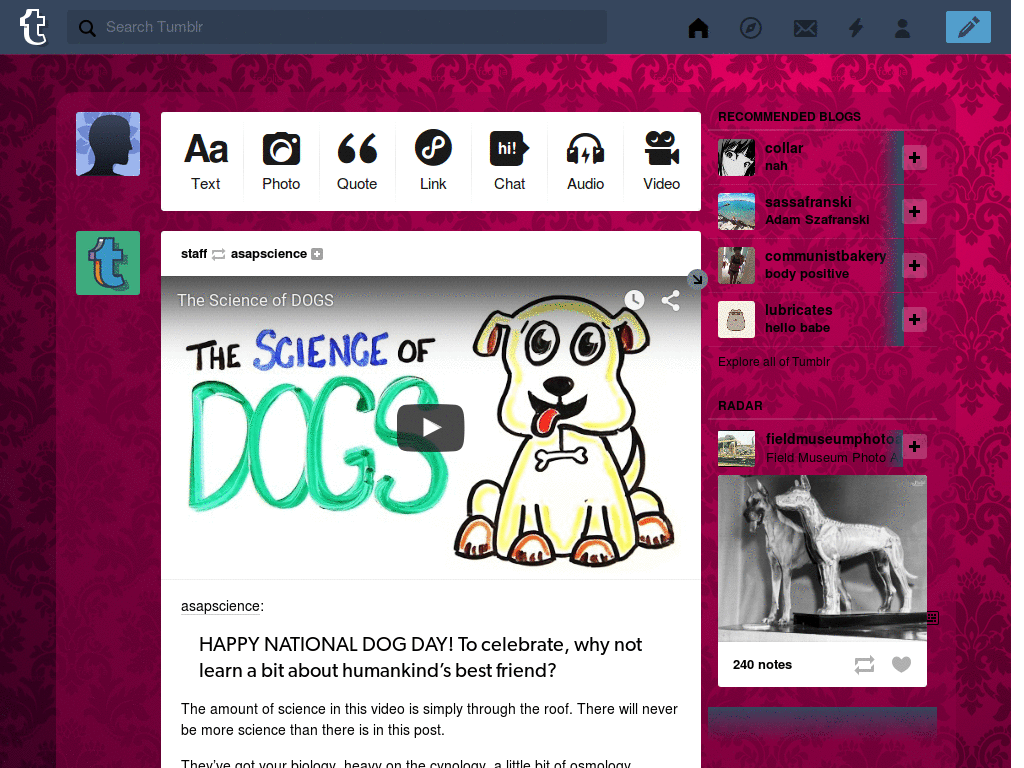Open the fieldmuseumphotos radar blog
The height and width of the screenshot is (768, 1024).
coord(832,439)
